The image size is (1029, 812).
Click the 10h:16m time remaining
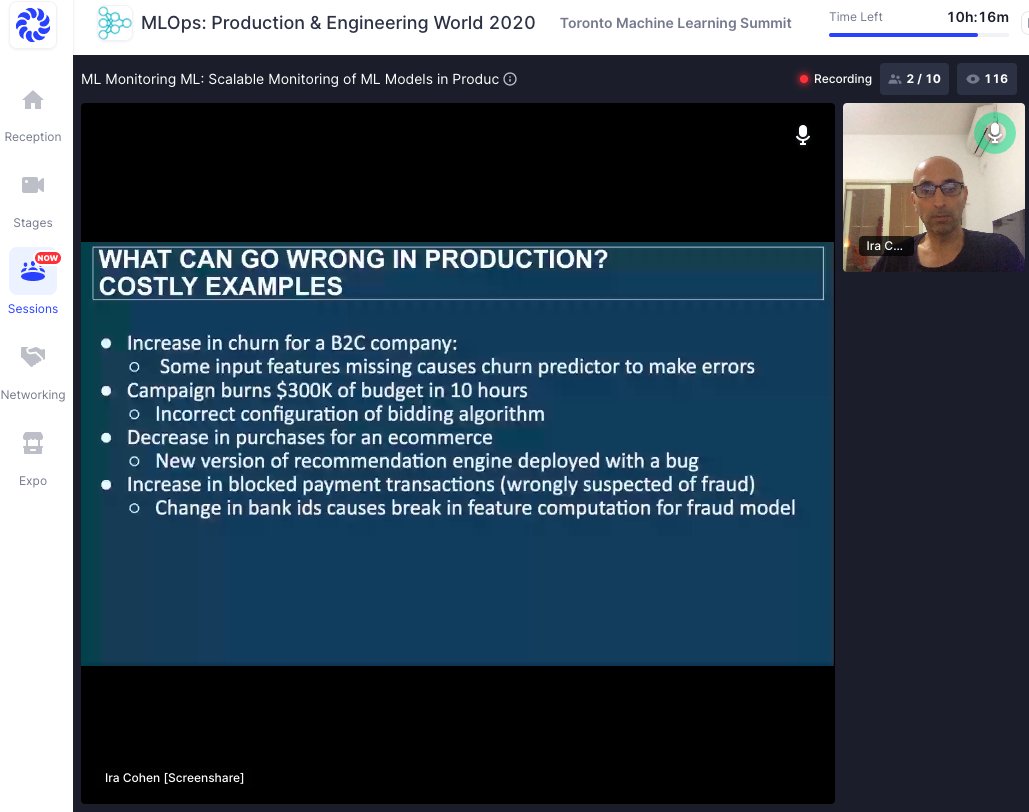[978, 17]
